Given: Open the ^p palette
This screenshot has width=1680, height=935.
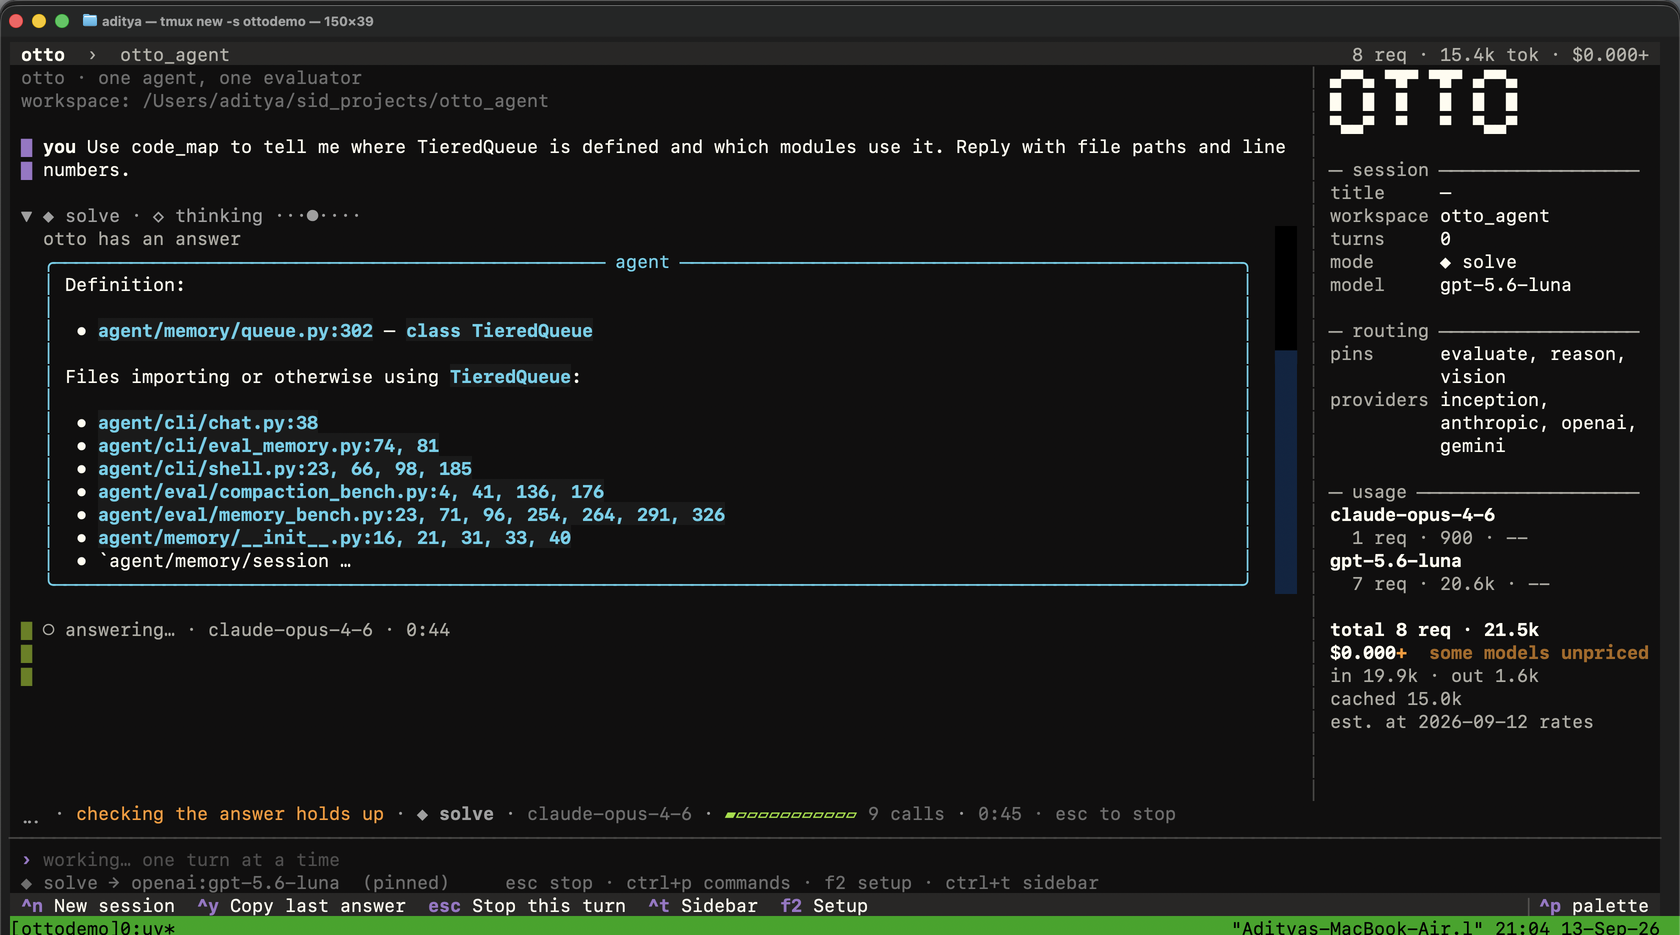Looking at the screenshot, I should tap(1594, 906).
